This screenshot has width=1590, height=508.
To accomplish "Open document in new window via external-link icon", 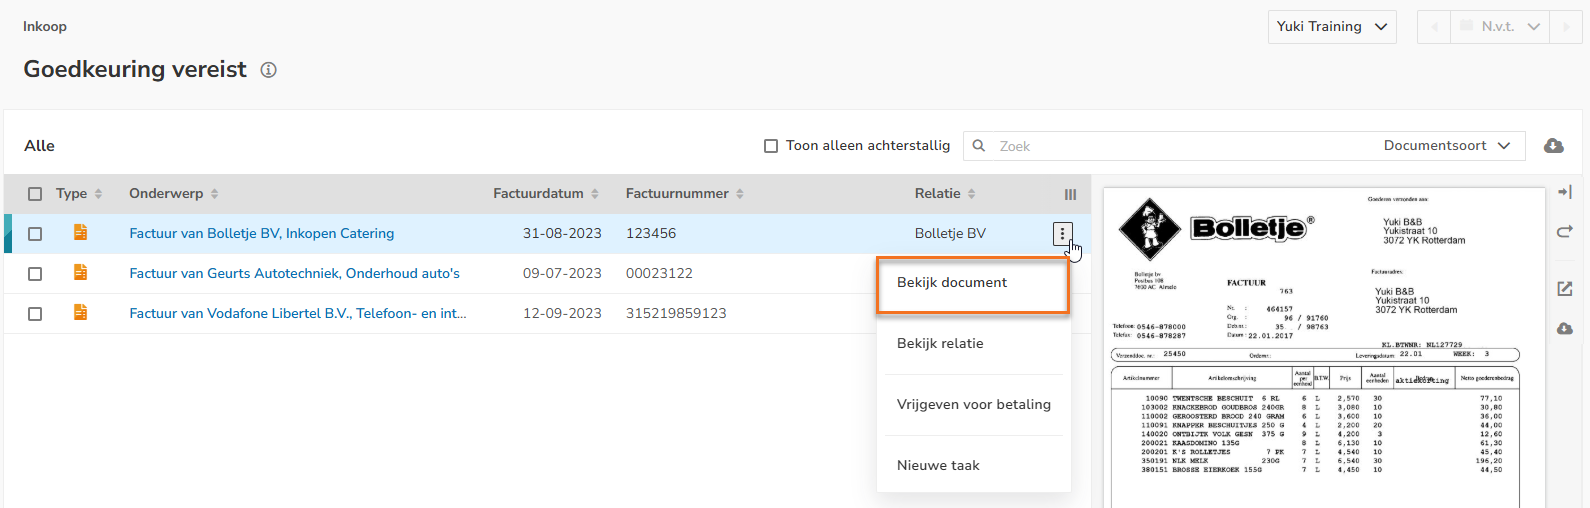I will click(x=1565, y=289).
